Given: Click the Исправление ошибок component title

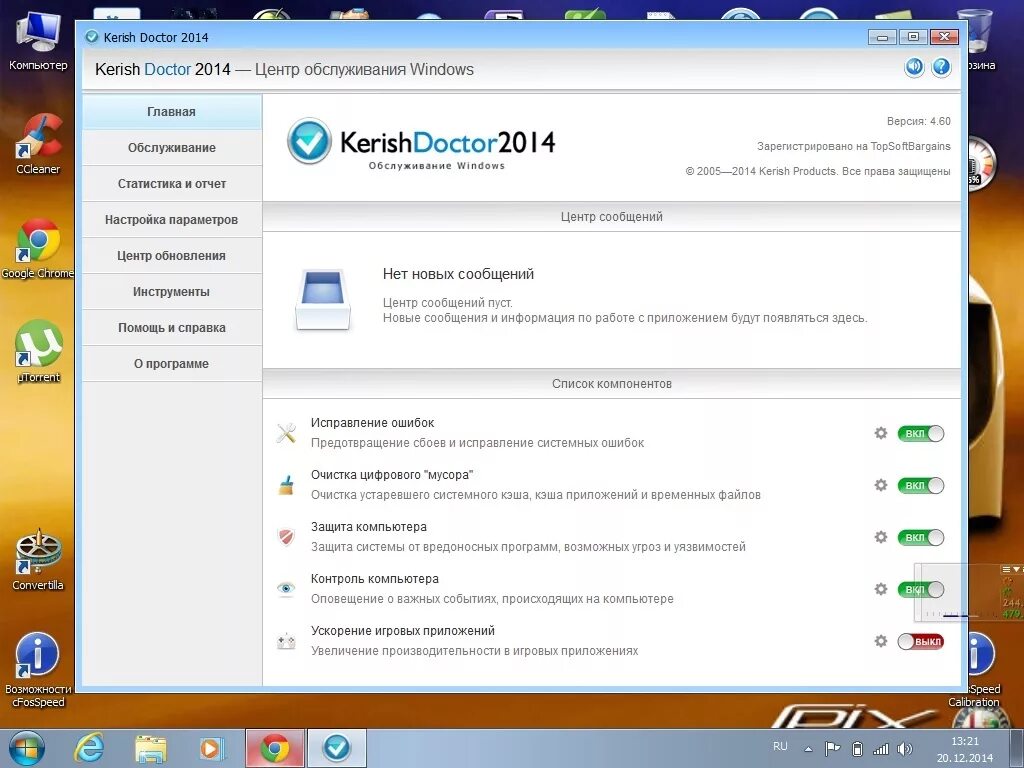Looking at the screenshot, I should [x=372, y=423].
